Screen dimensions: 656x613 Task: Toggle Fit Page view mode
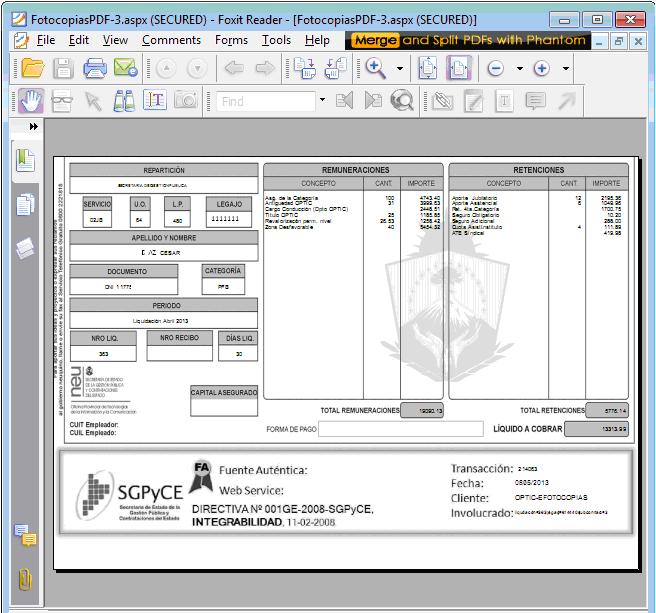pos(428,69)
